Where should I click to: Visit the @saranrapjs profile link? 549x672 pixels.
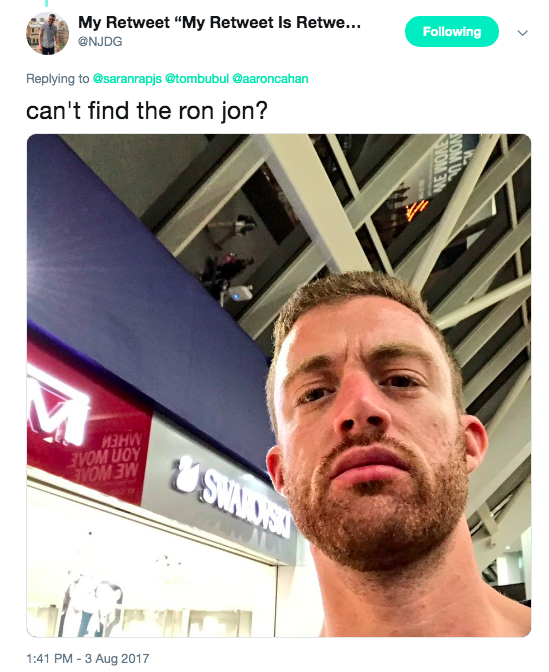(x=127, y=79)
